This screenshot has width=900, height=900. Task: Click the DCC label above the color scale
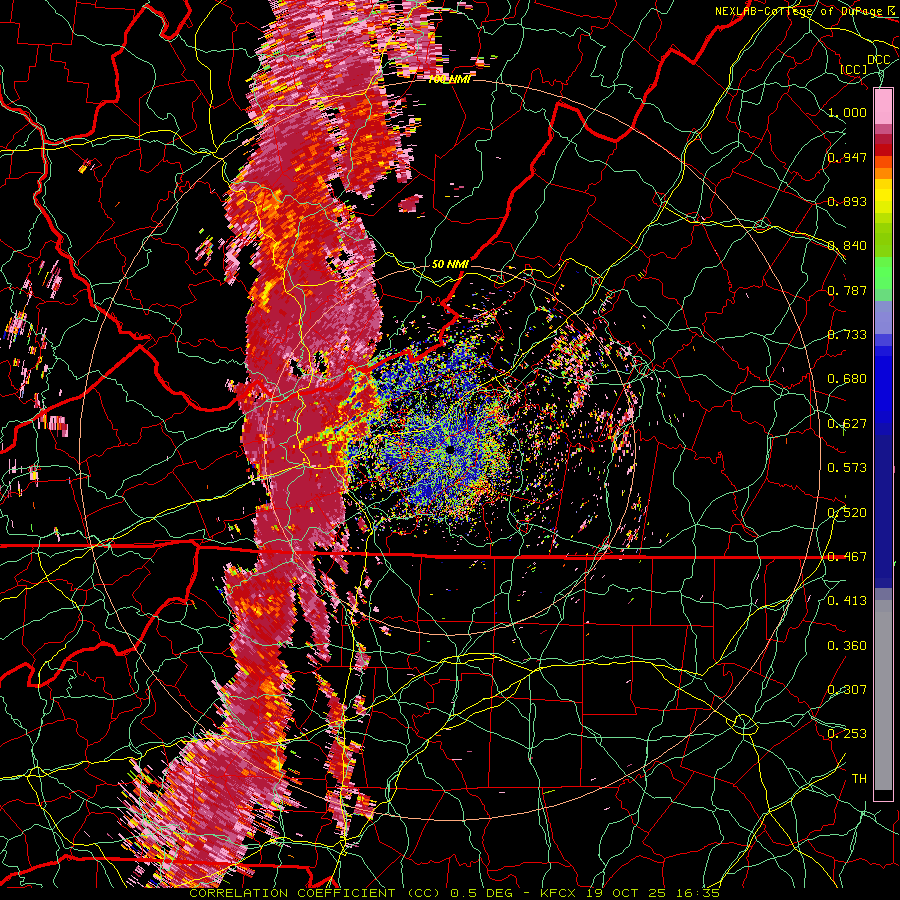(879, 60)
